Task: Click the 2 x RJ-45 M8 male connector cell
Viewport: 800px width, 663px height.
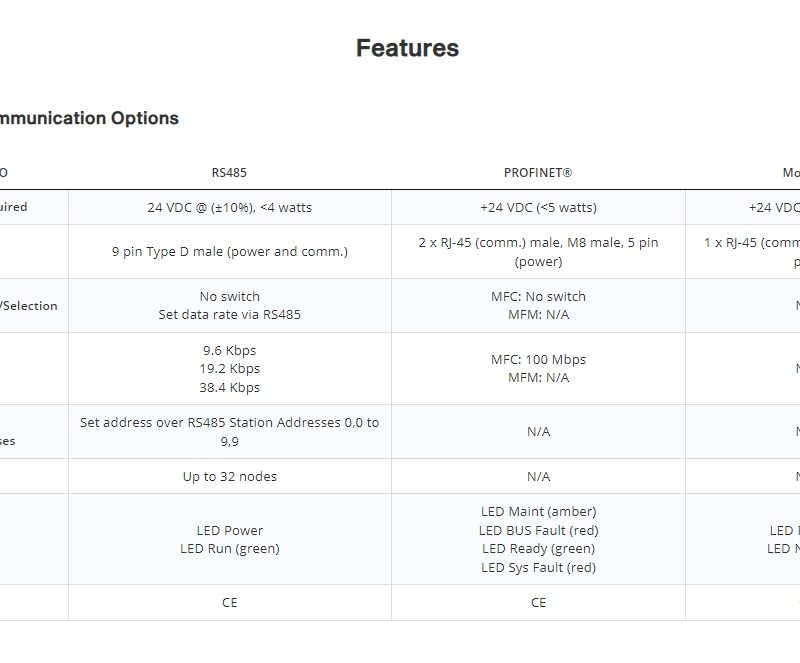Action: tap(538, 251)
